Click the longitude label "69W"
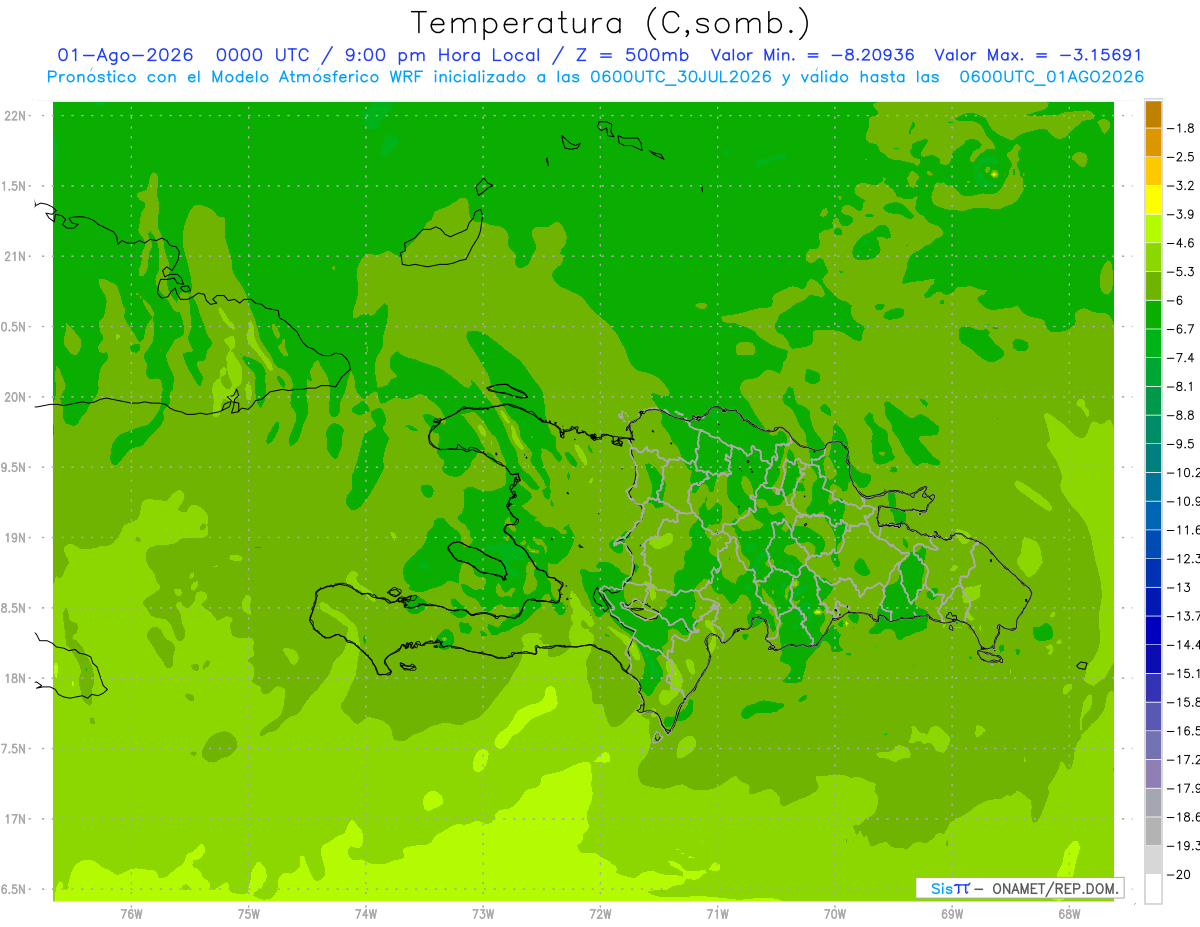Viewport: 1200px width, 927px height. (952, 914)
